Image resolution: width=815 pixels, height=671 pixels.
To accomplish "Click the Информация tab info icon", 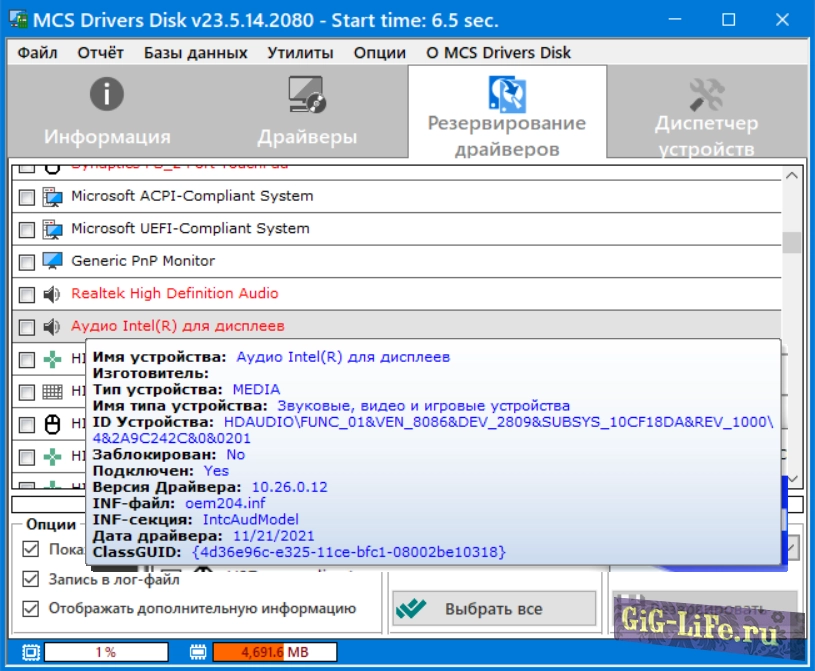I will [x=107, y=95].
